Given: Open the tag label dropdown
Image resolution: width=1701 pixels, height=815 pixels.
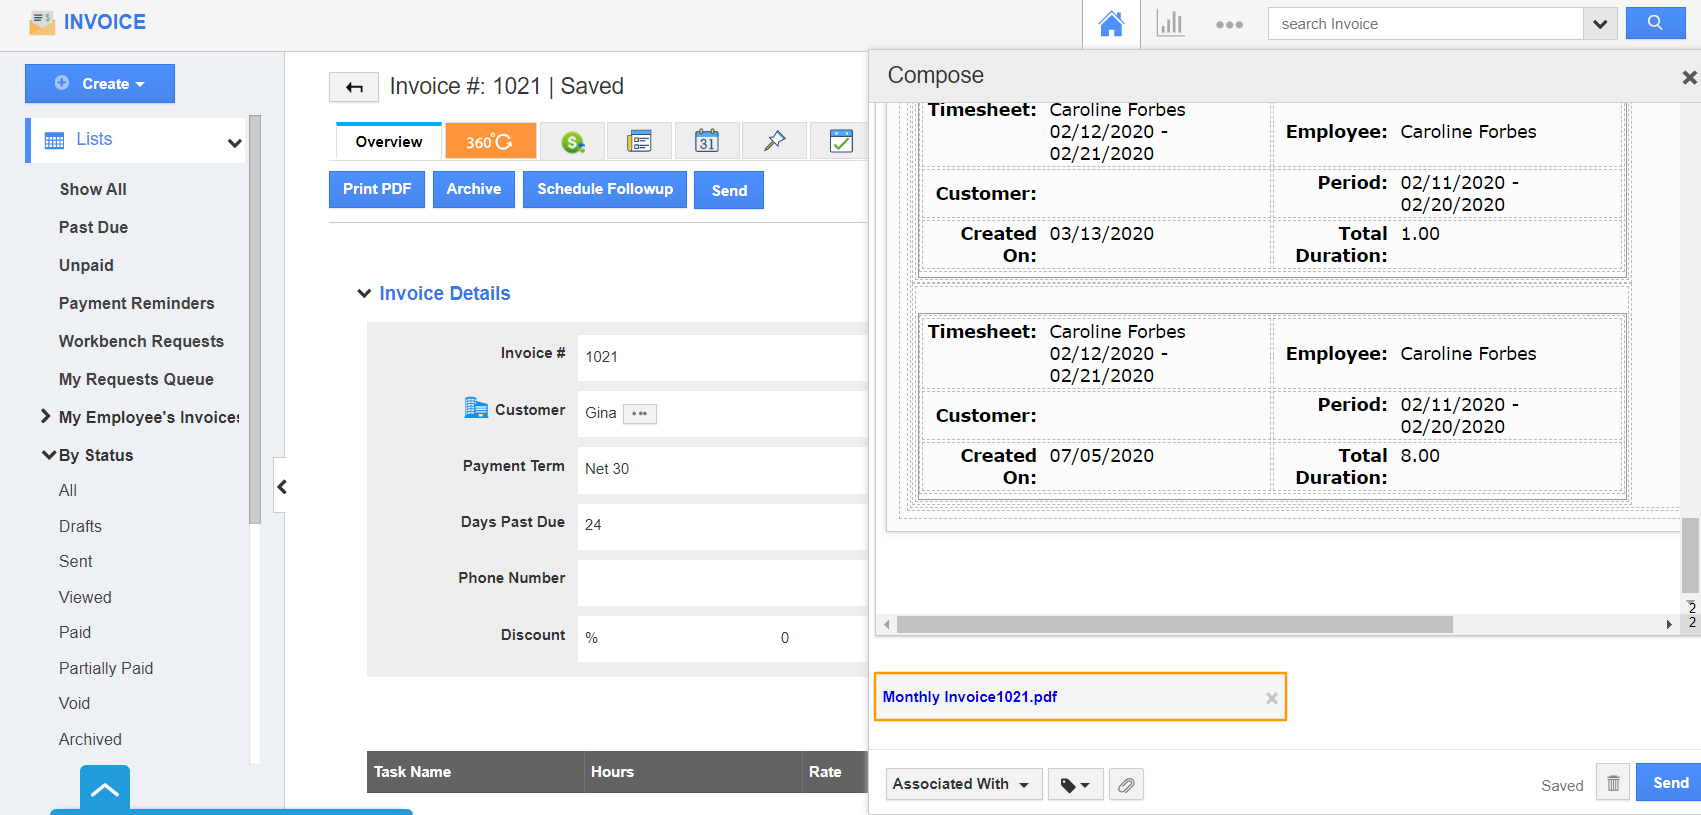Looking at the screenshot, I should (1075, 785).
